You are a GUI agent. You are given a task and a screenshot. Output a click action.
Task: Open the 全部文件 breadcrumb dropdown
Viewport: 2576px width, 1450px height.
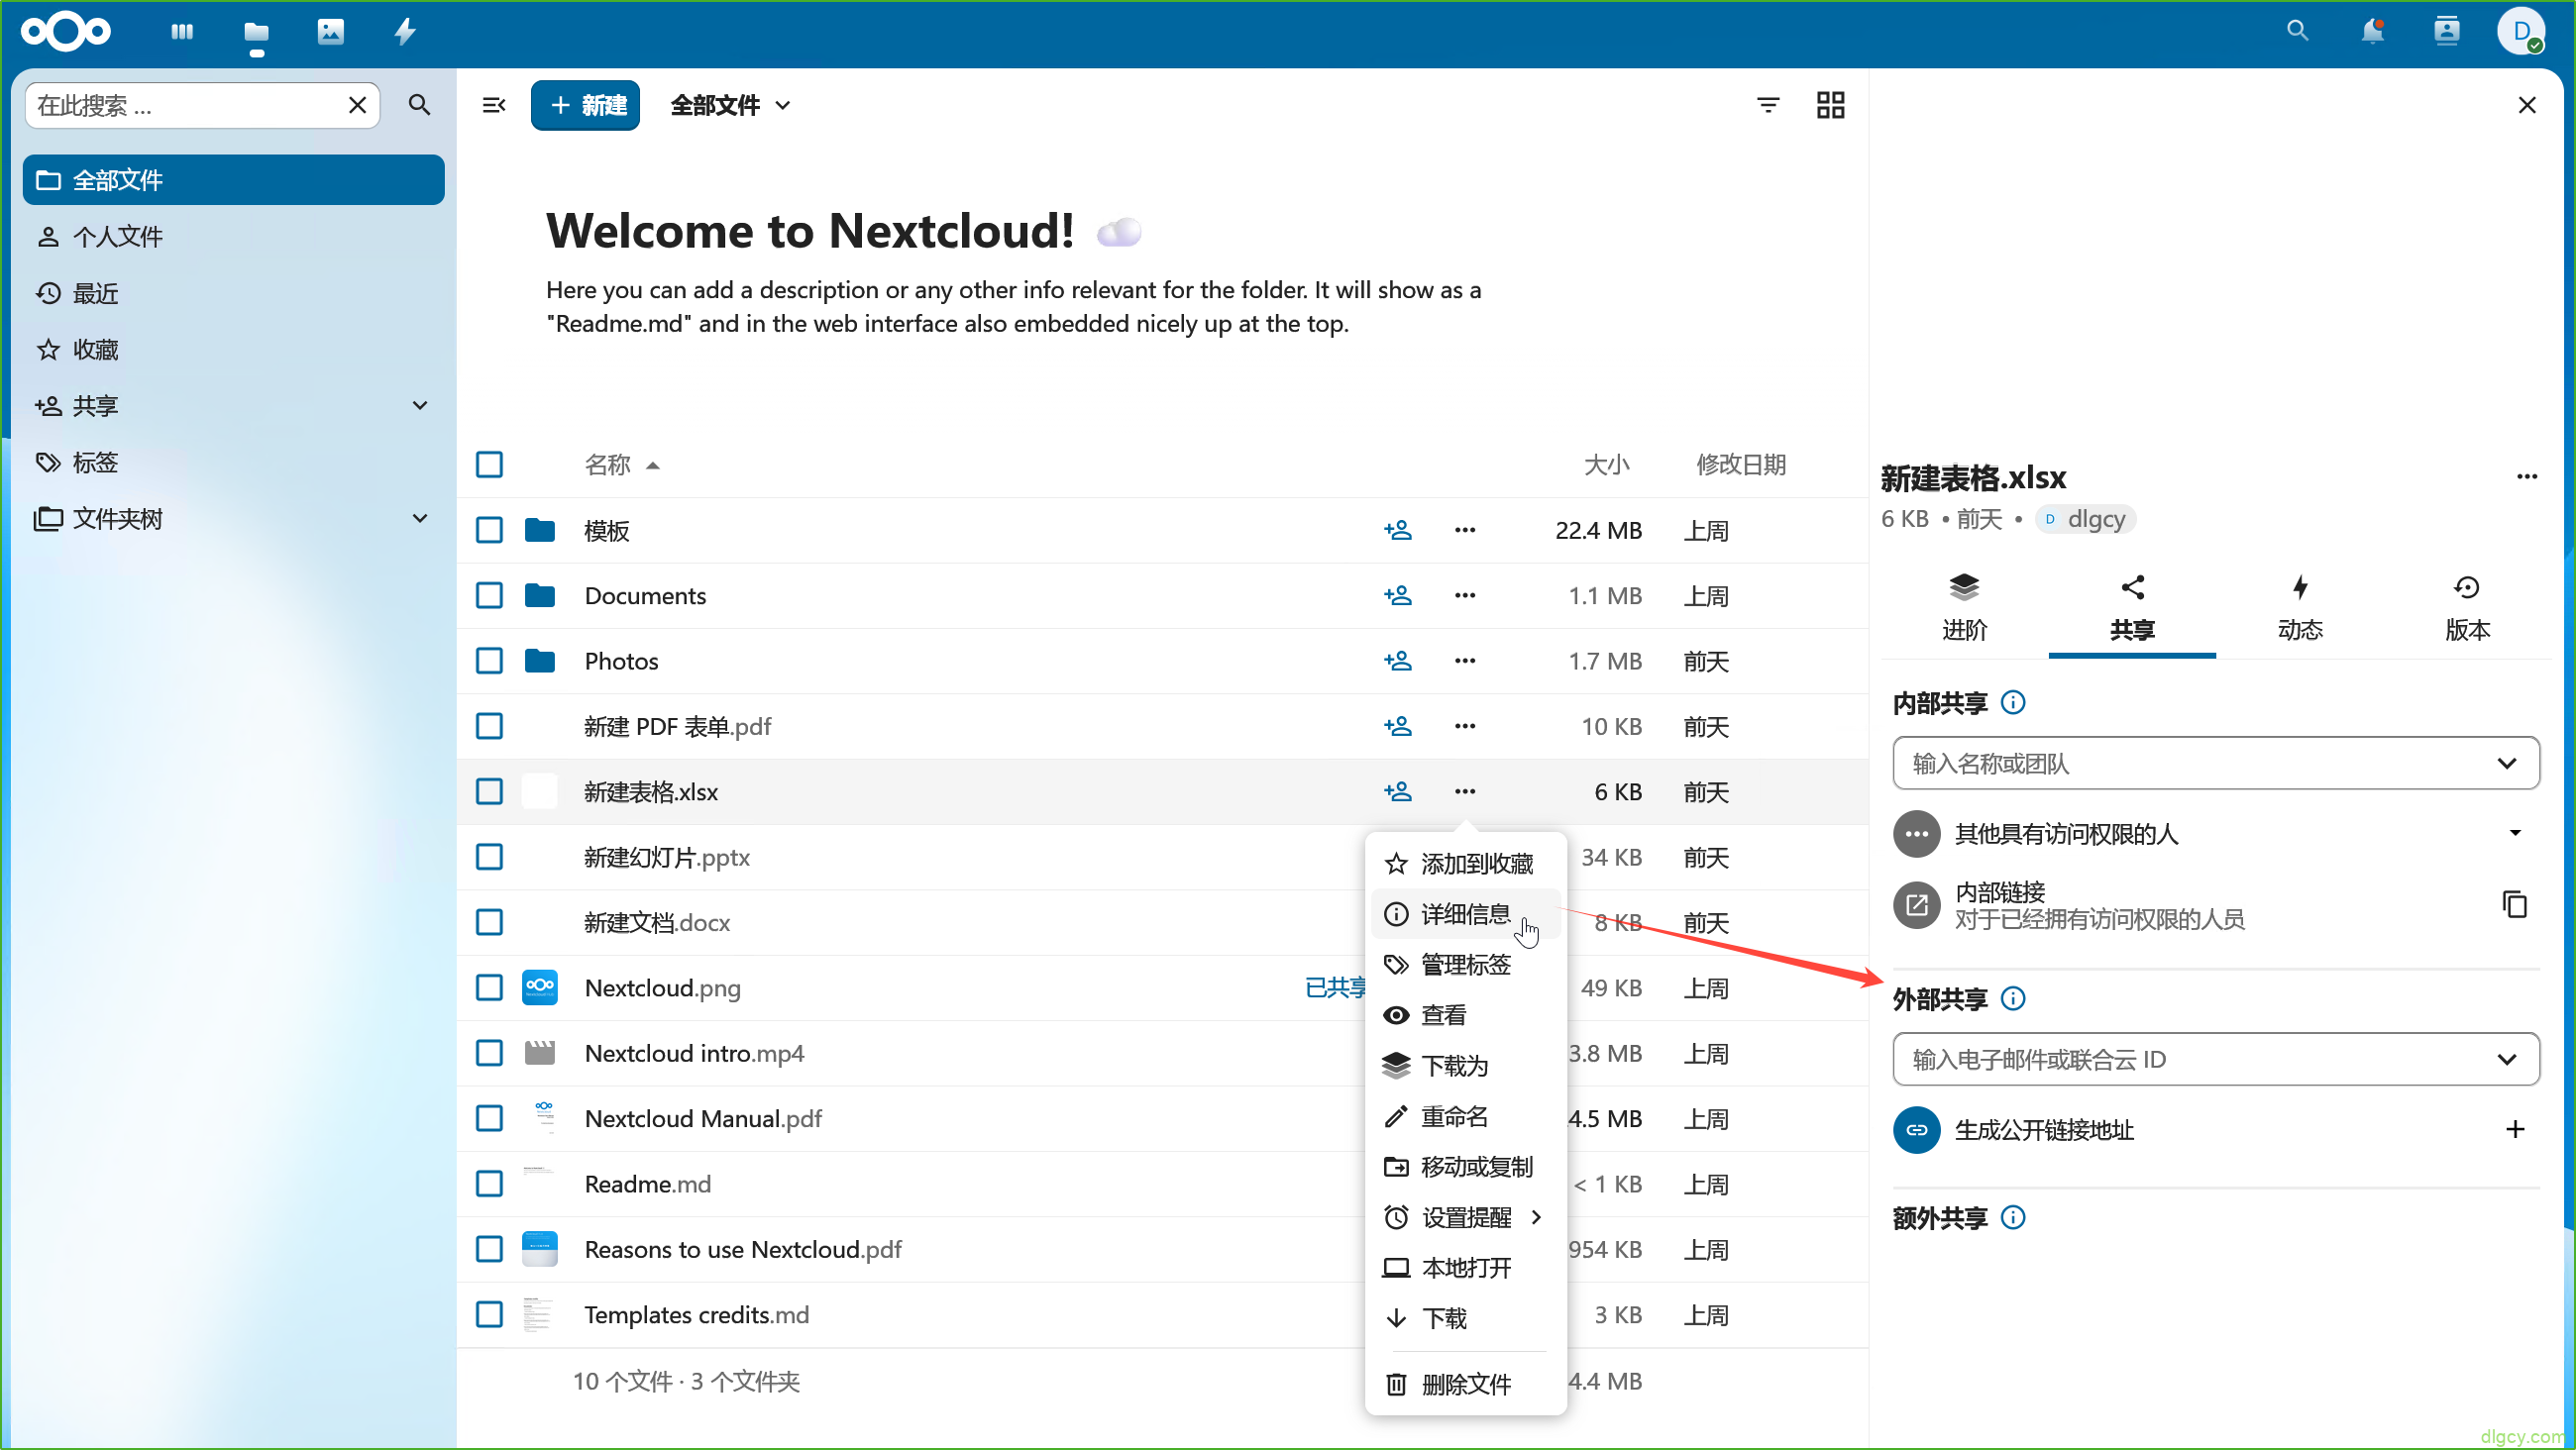pyautogui.click(x=731, y=105)
